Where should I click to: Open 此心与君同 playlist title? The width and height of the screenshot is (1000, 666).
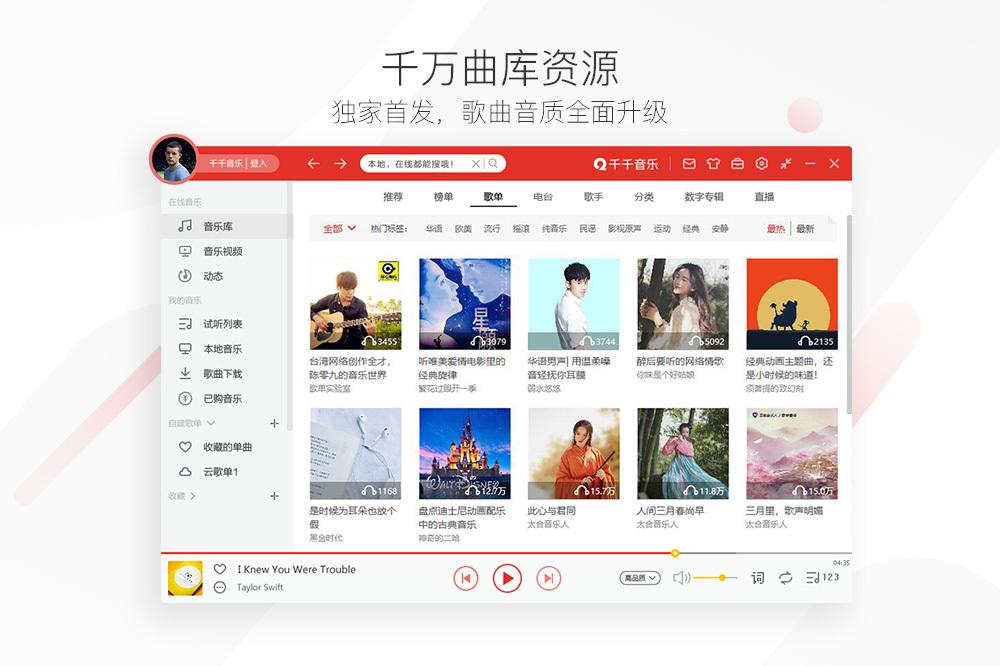[x=552, y=510]
